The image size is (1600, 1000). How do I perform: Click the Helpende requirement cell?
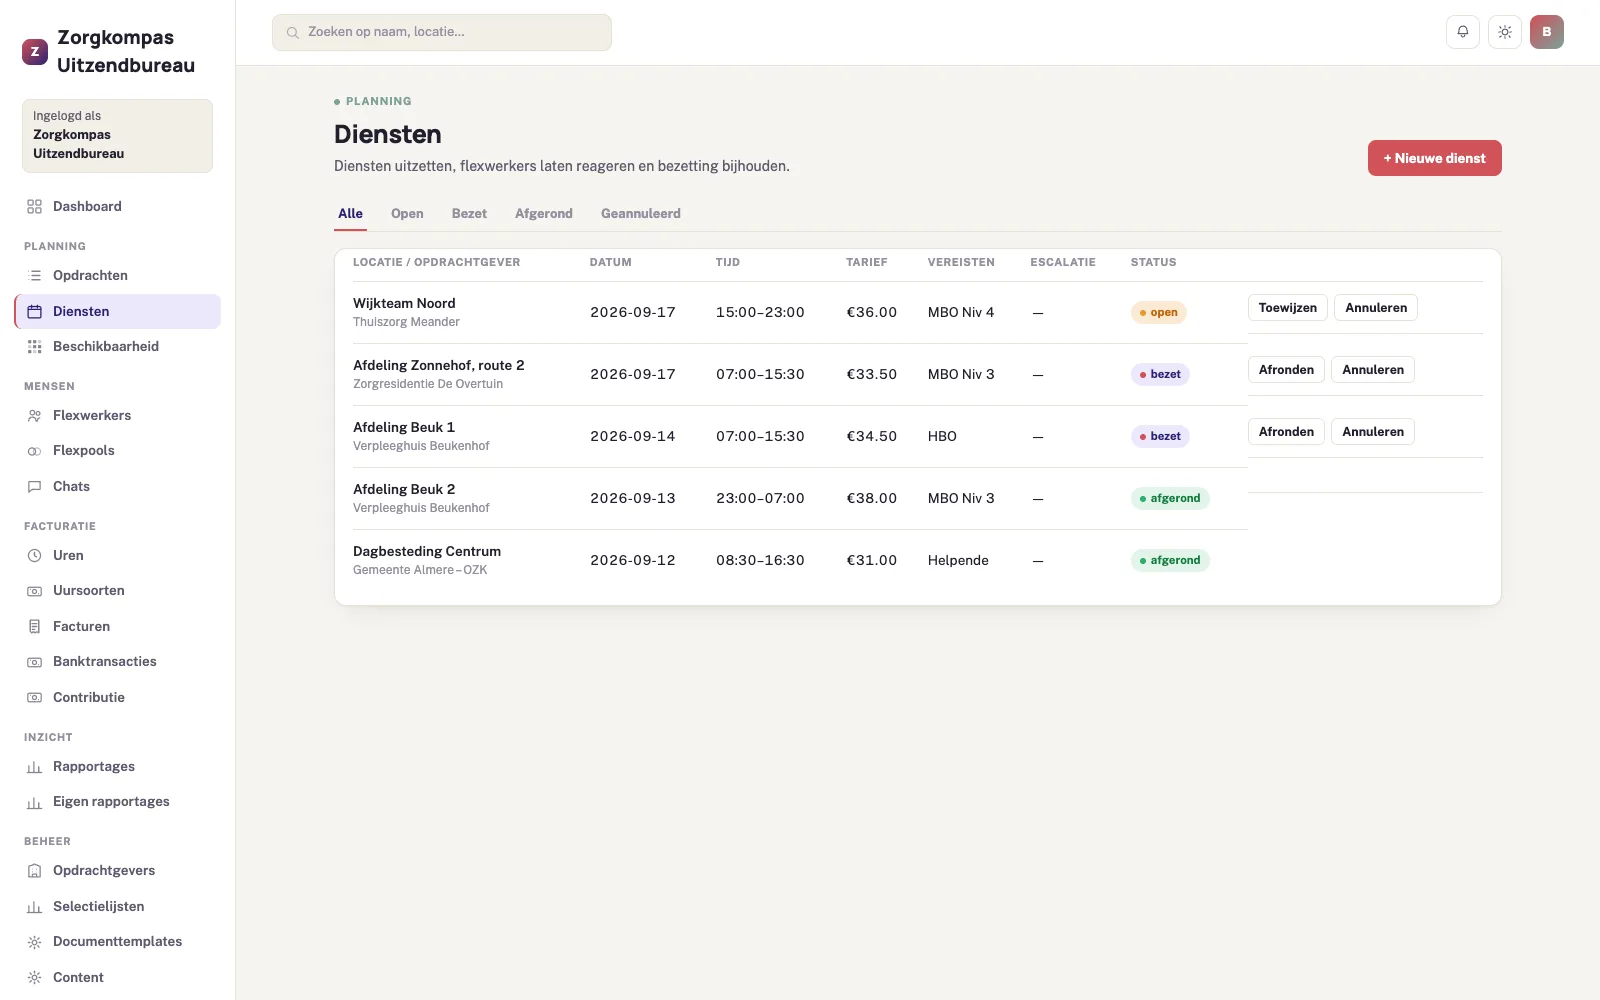click(x=958, y=560)
